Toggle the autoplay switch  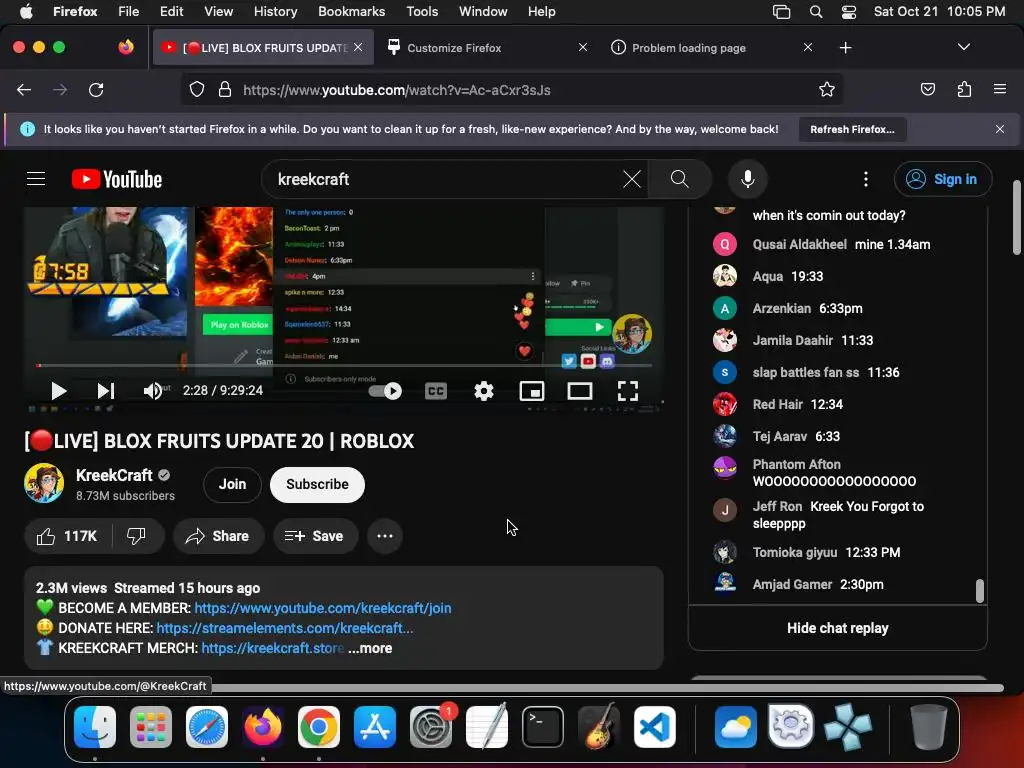click(385, 391)
